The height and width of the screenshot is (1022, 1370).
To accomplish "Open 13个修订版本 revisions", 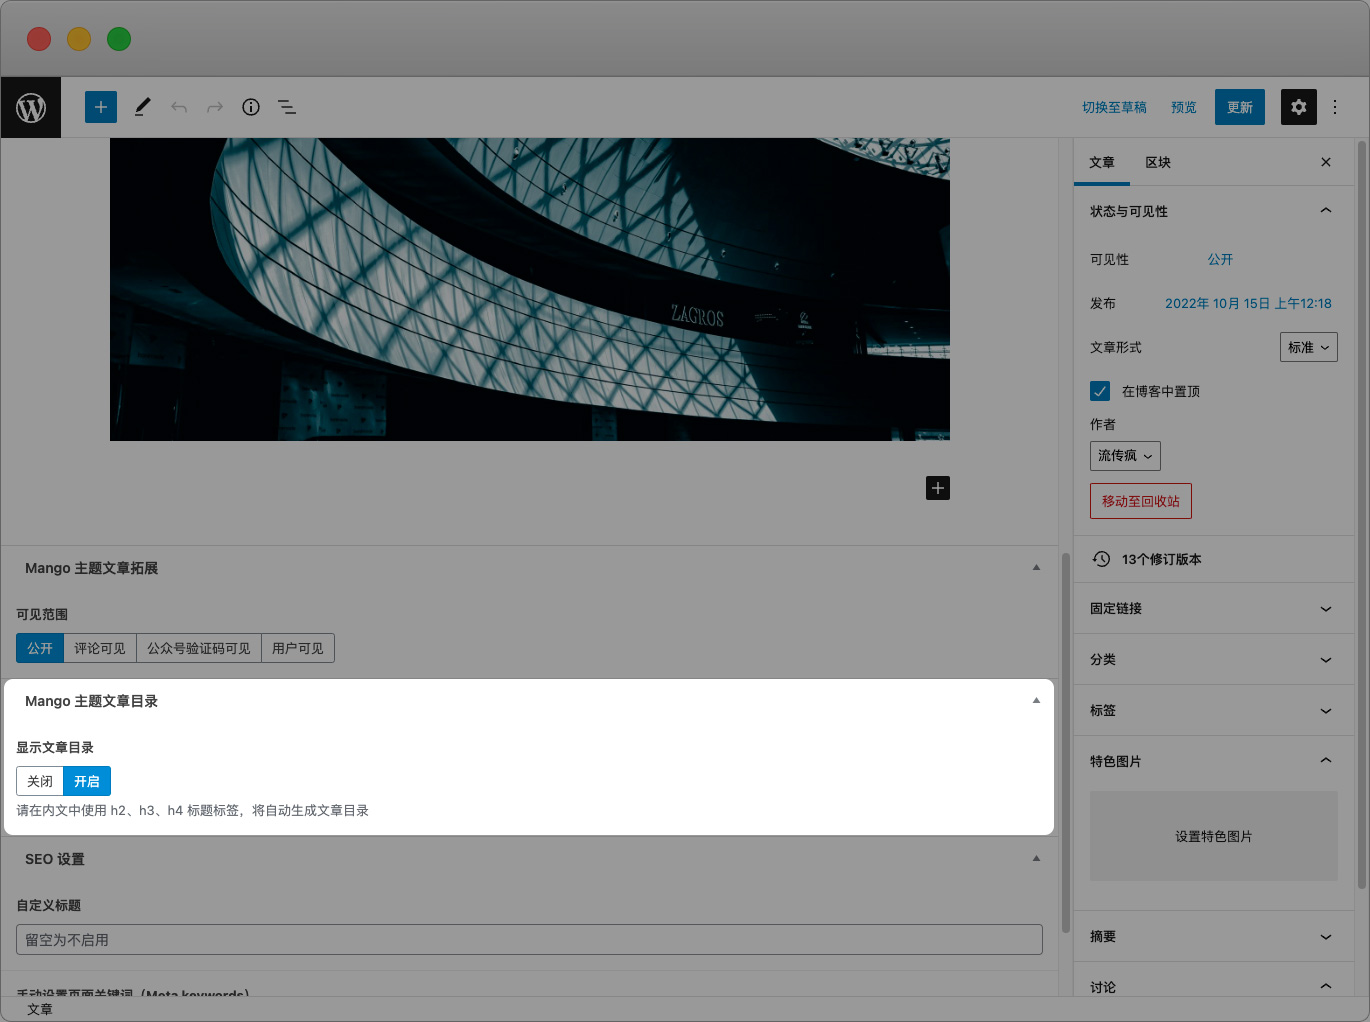I will click(x=1214, y=559).
